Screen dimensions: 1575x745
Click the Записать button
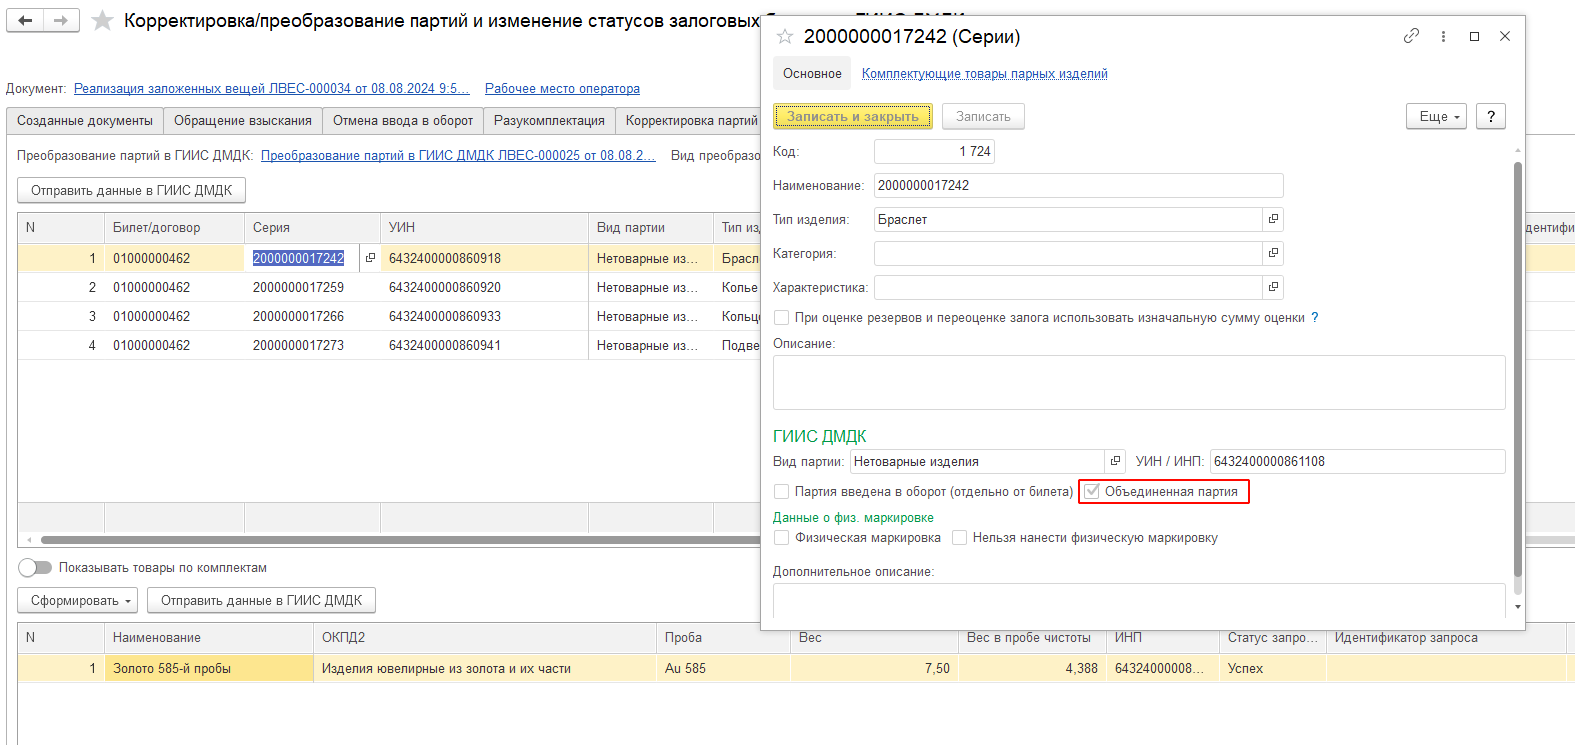click(983, 116)
